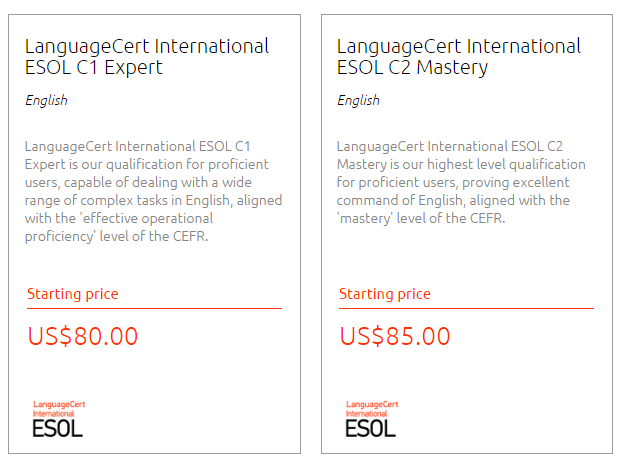
Task: Click the small red 'LanguageCert International' text in C1 logo
Action: [x=59, y=408]
